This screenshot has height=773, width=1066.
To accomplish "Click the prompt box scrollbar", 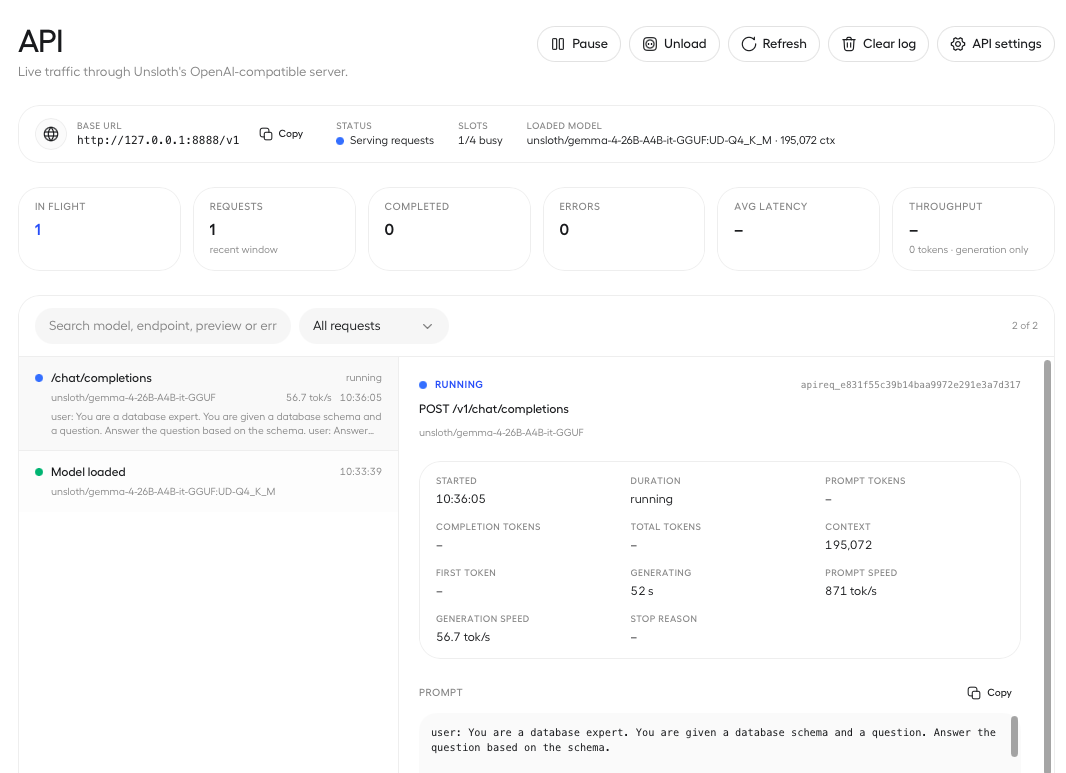I will pyautogui.click(x=1014, y=736).
